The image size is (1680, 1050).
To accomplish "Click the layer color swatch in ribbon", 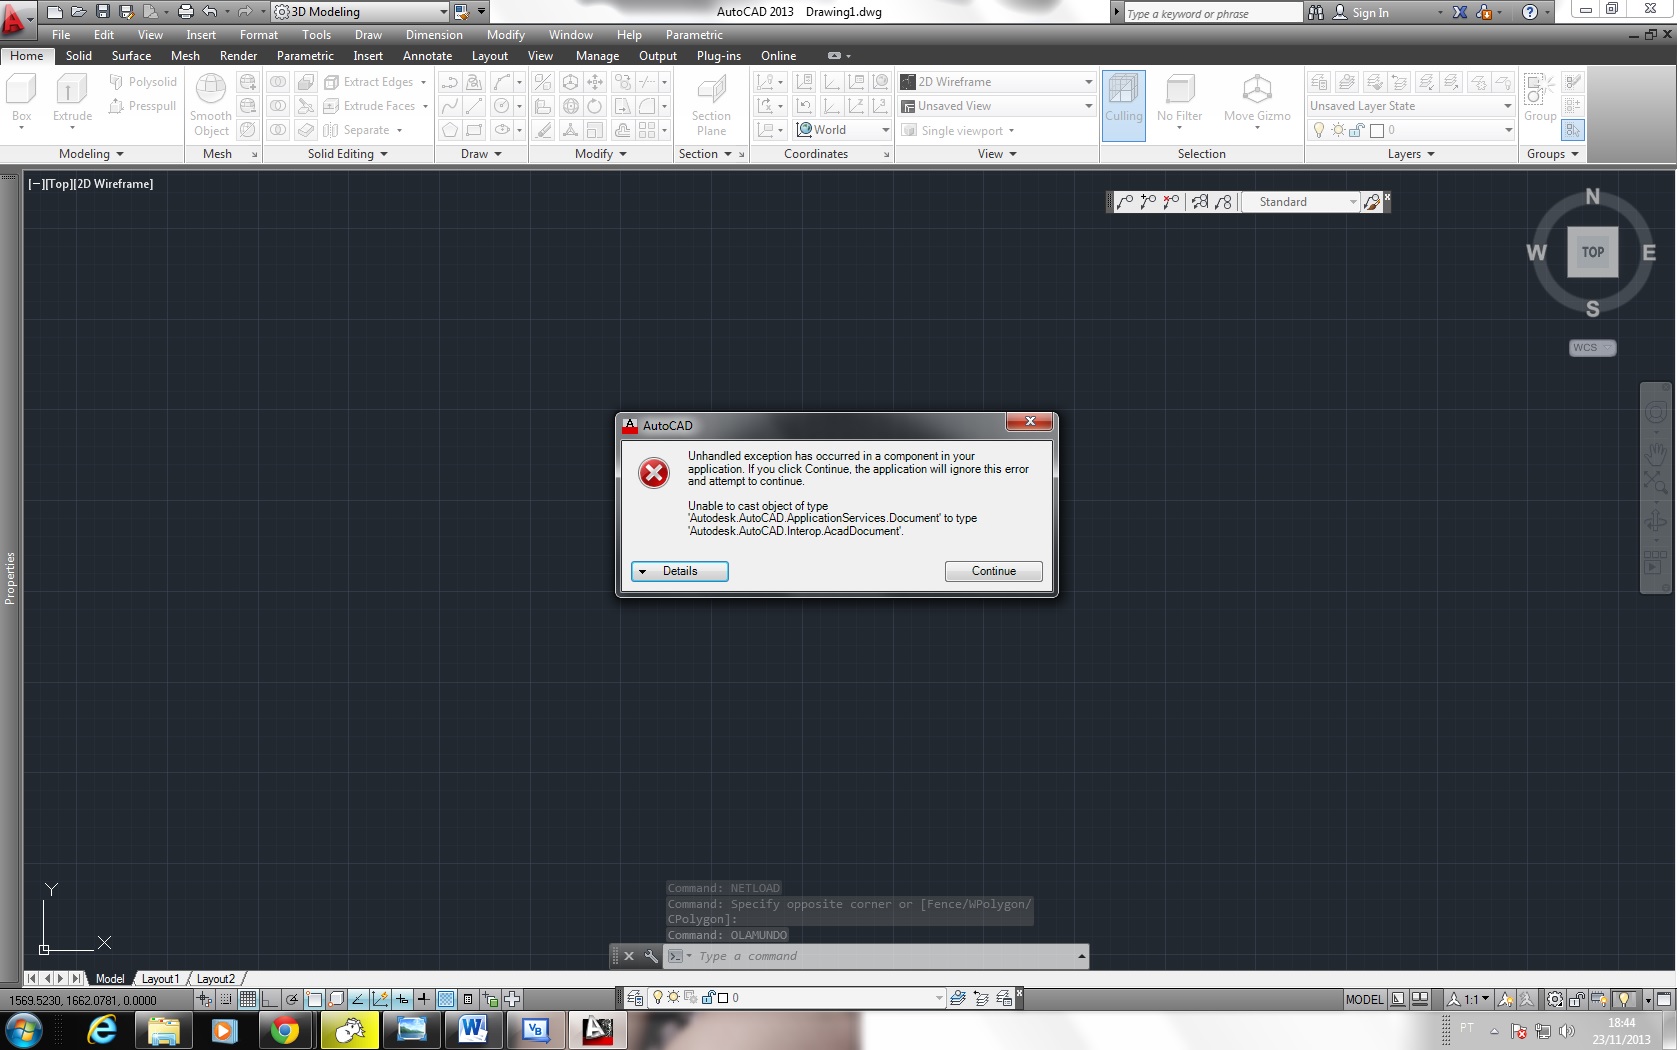I will [1376, 130].
